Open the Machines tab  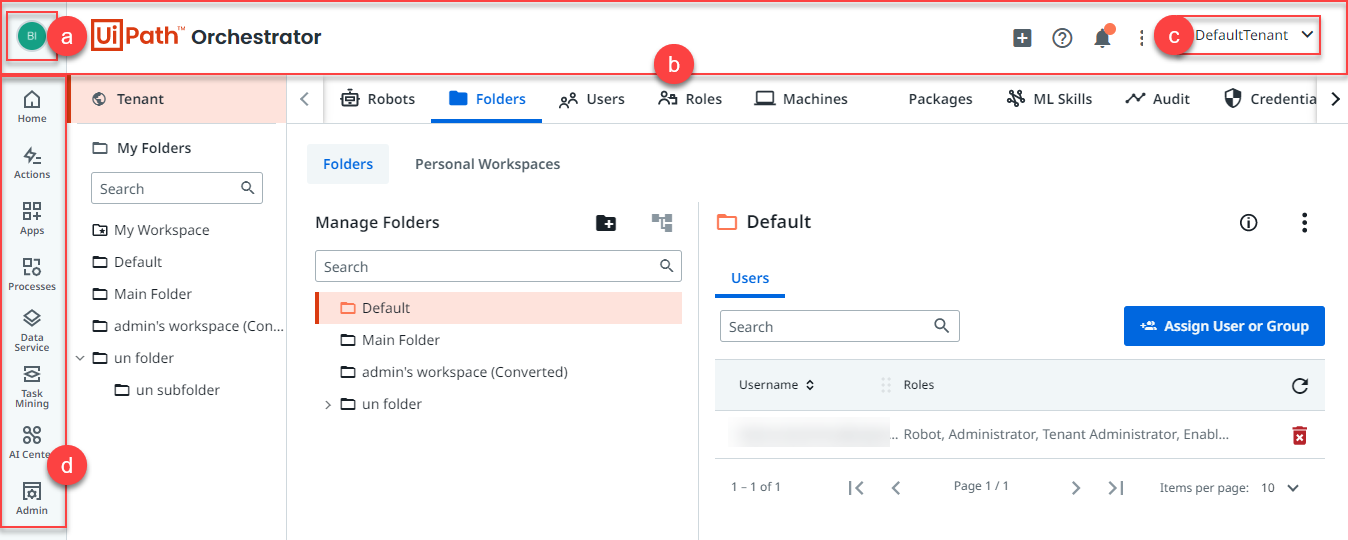801,99
